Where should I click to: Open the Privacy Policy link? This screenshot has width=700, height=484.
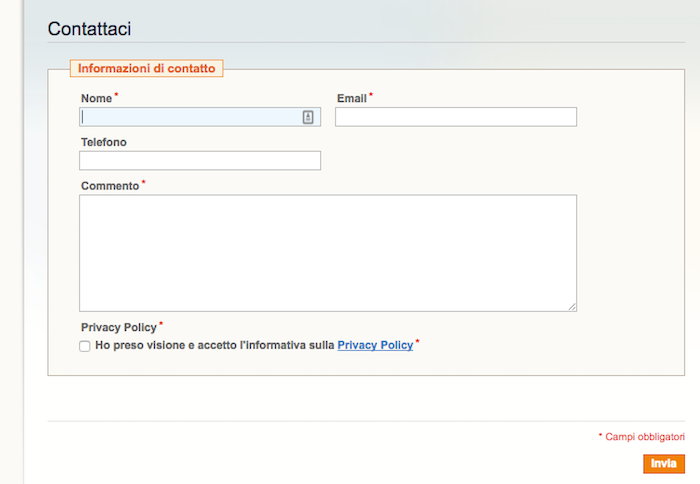375,345
